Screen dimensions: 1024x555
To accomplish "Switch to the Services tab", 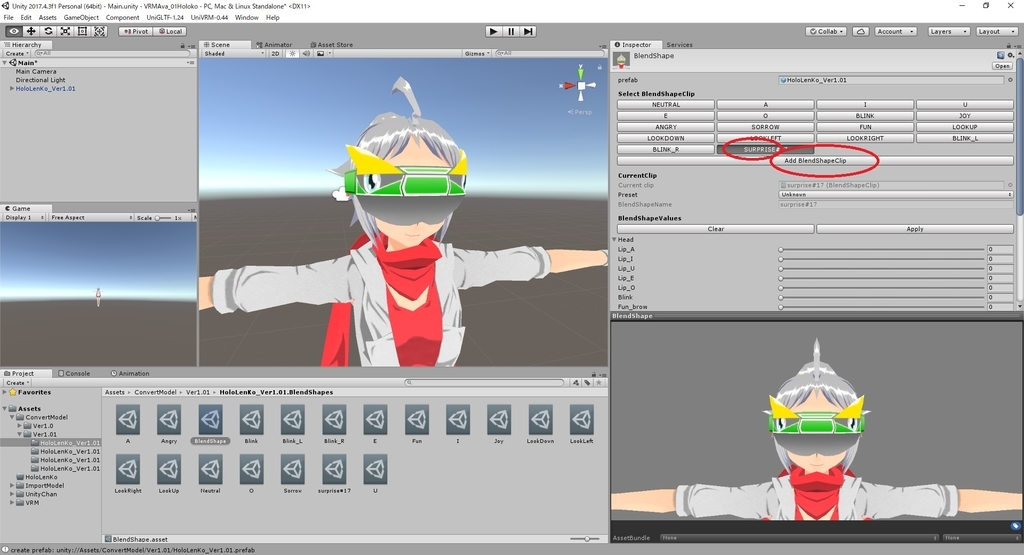I will click(x=679, y=44).
